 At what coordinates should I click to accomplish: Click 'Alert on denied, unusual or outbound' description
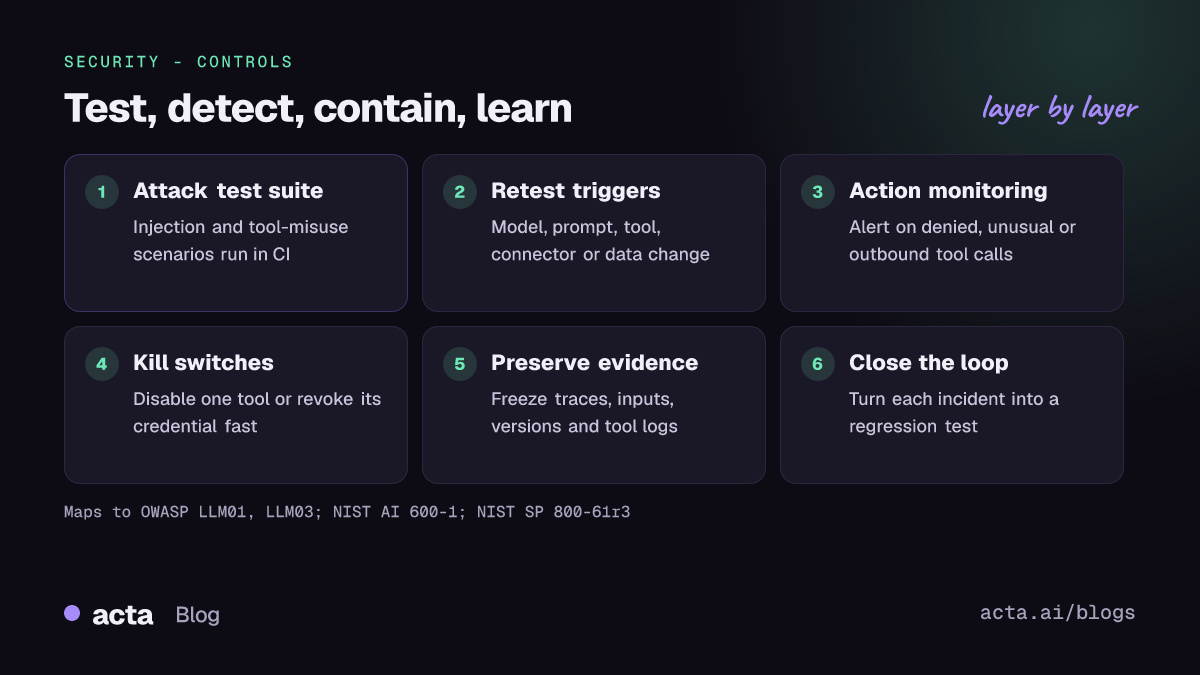coord(963,241)
